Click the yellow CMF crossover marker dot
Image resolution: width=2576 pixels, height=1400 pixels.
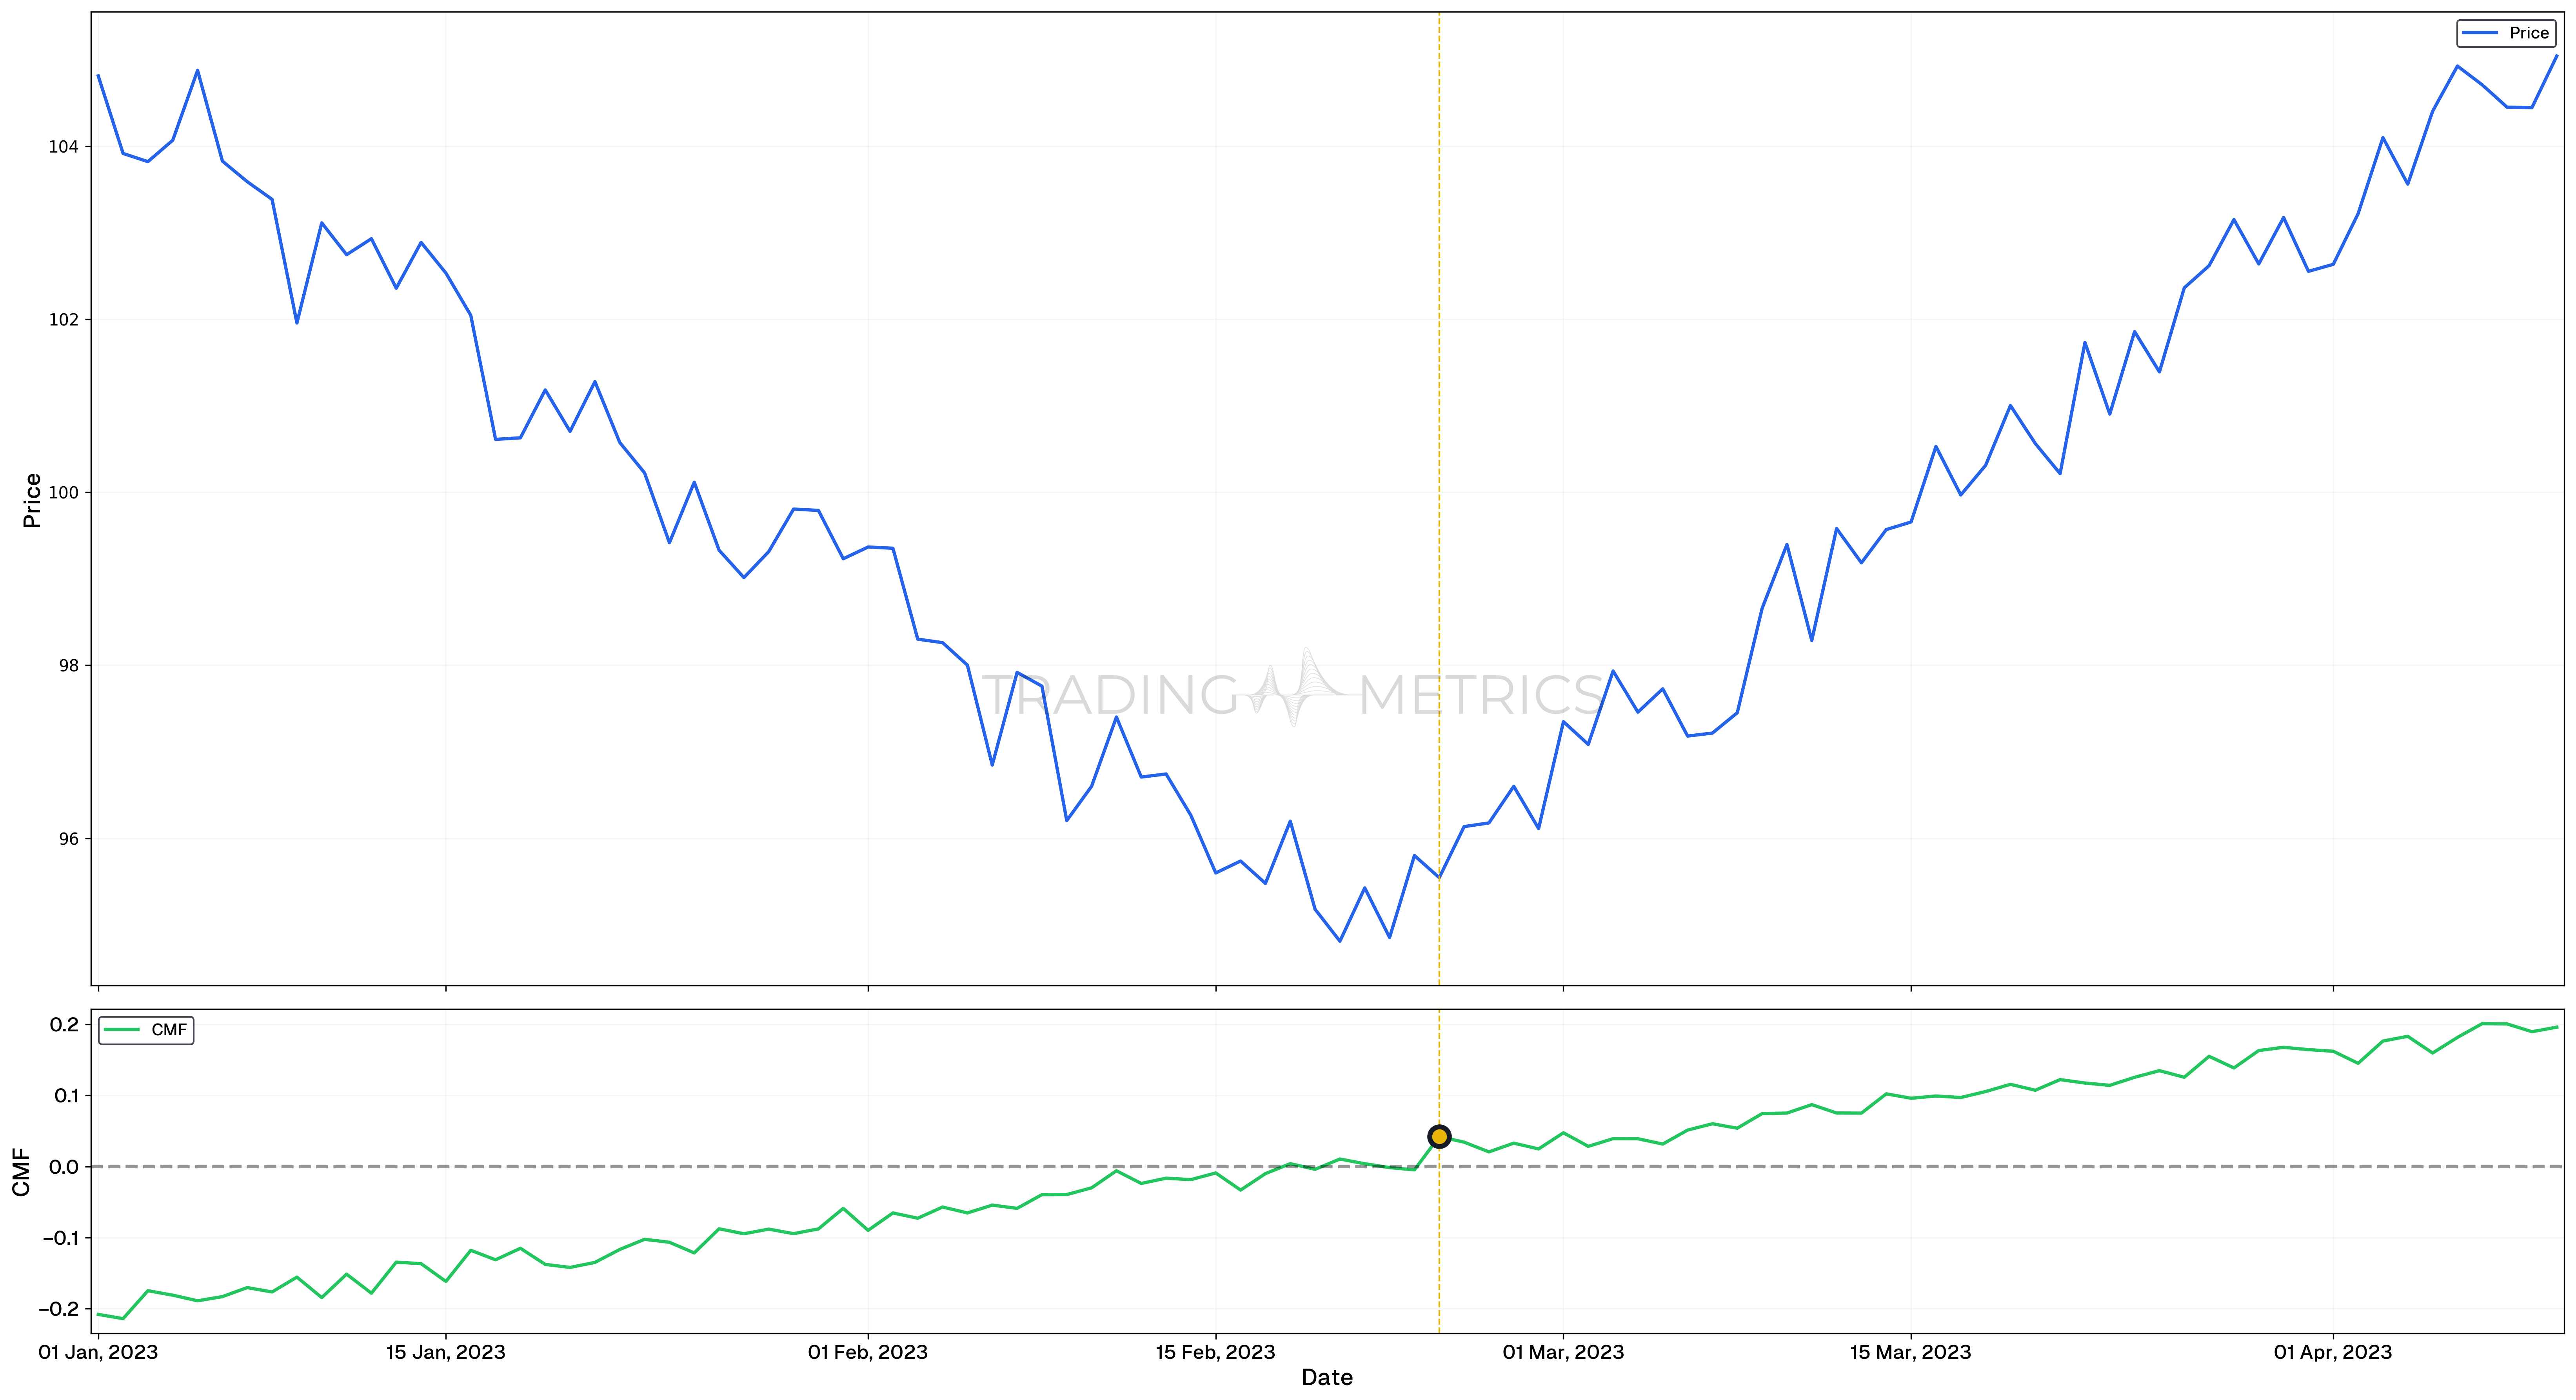1438,1136
